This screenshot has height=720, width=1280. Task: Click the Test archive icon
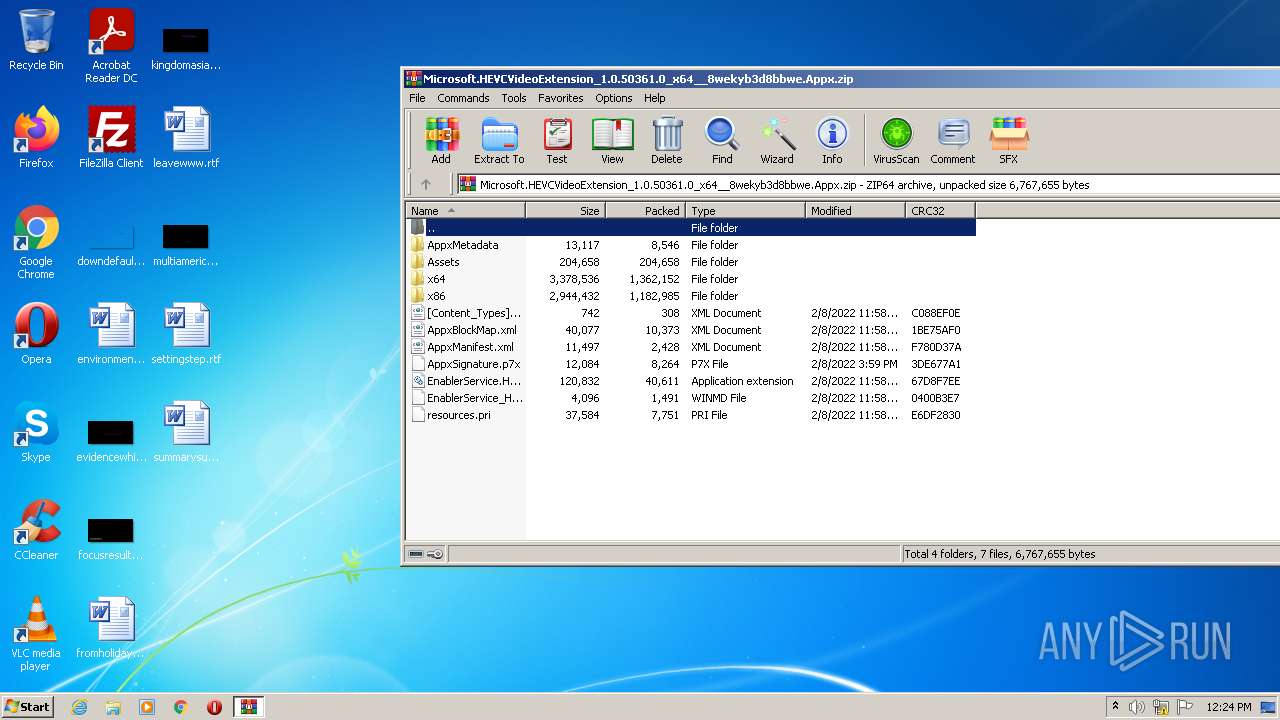point(557,141)
